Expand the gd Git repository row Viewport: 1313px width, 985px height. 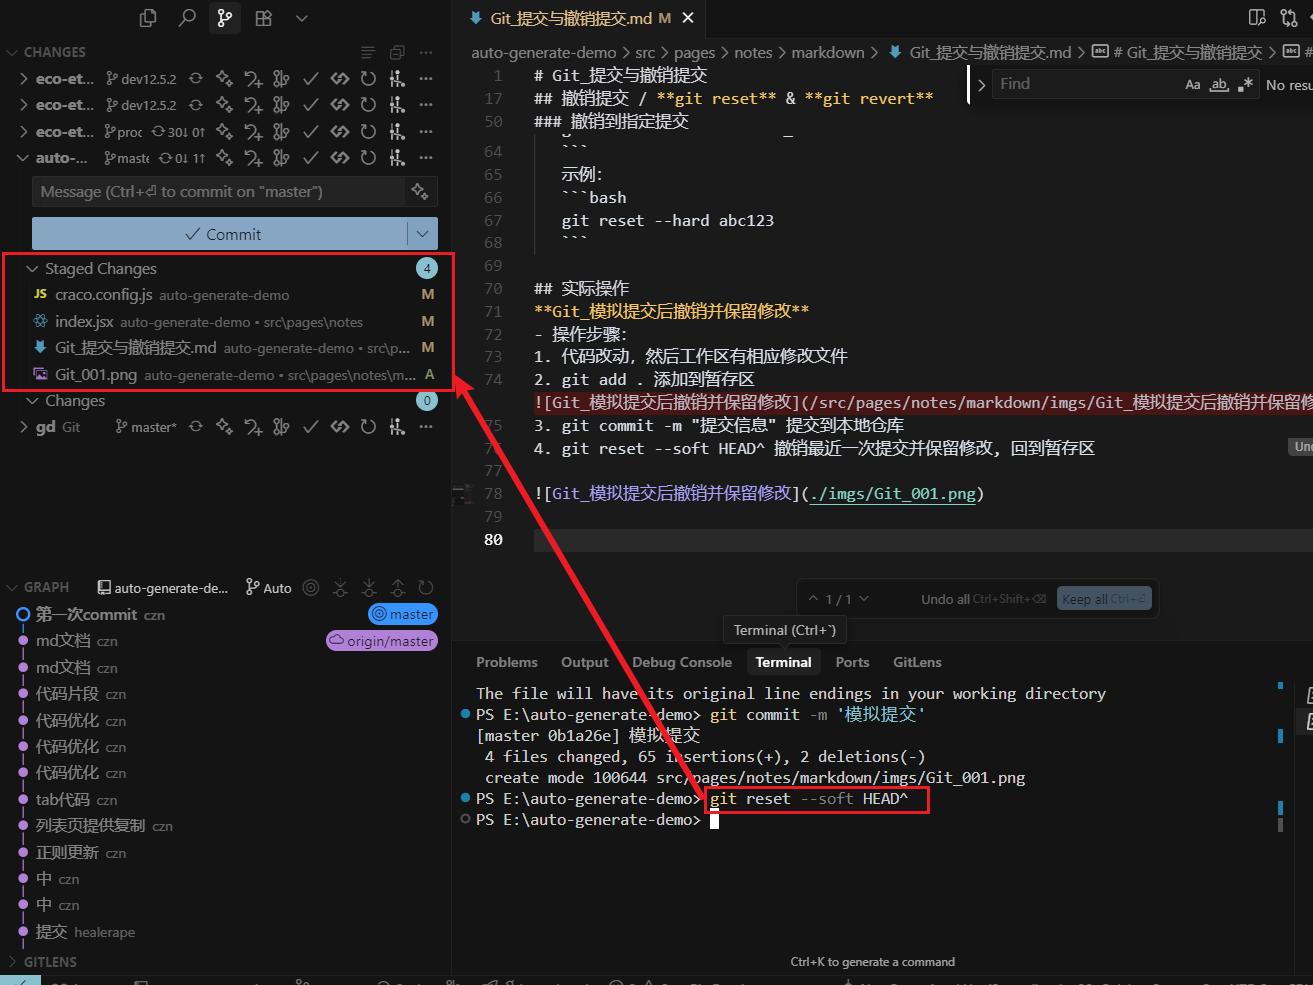coord(24,427)
